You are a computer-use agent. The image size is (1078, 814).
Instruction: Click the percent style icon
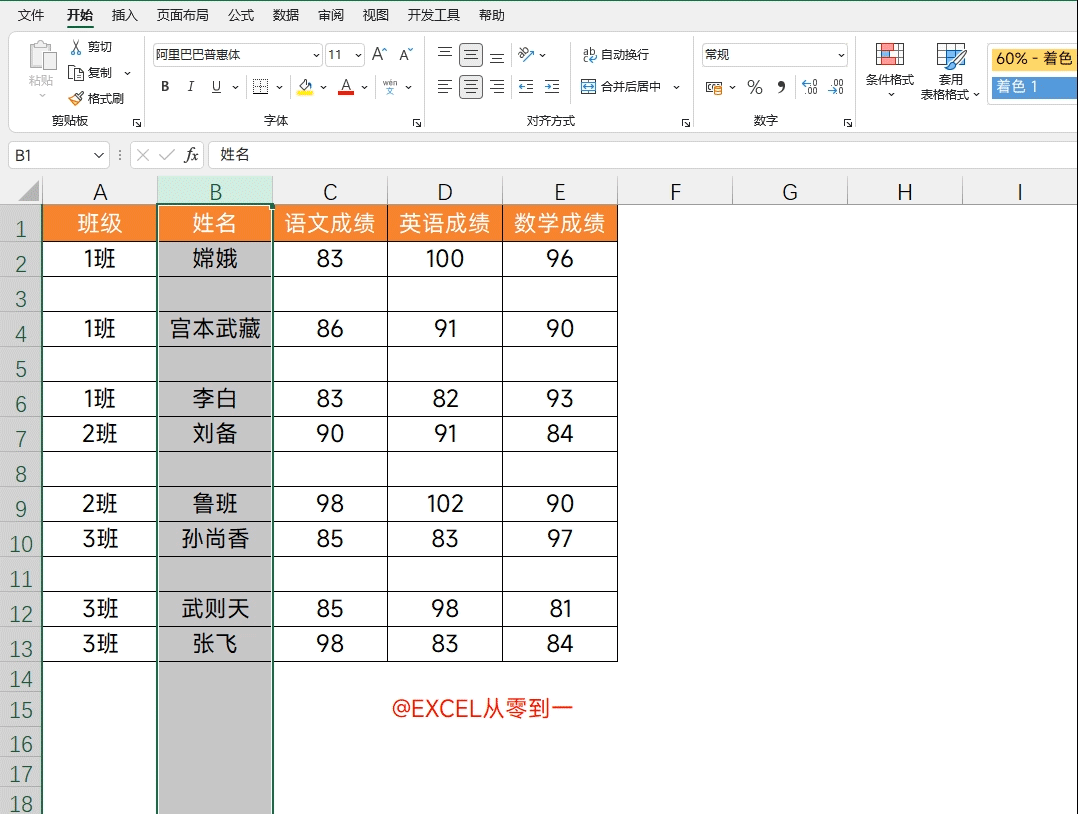[754, 88]
